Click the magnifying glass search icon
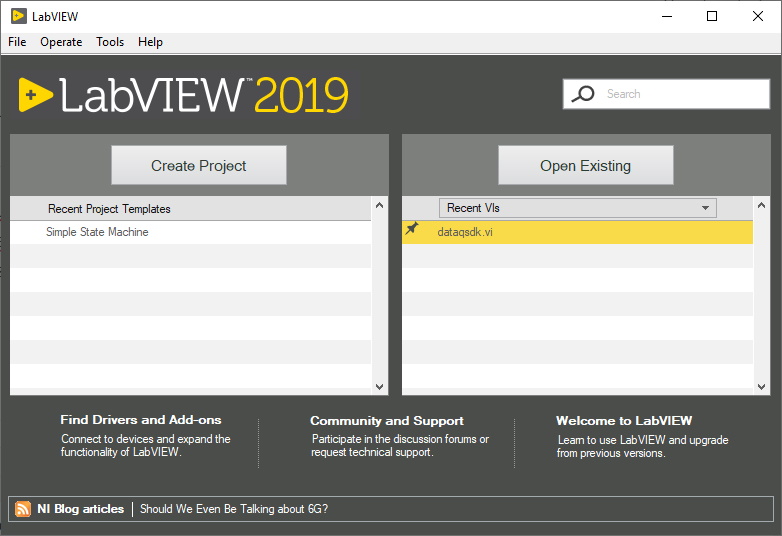This screenshot has width=782, height=536. click(x=583, y=94)
